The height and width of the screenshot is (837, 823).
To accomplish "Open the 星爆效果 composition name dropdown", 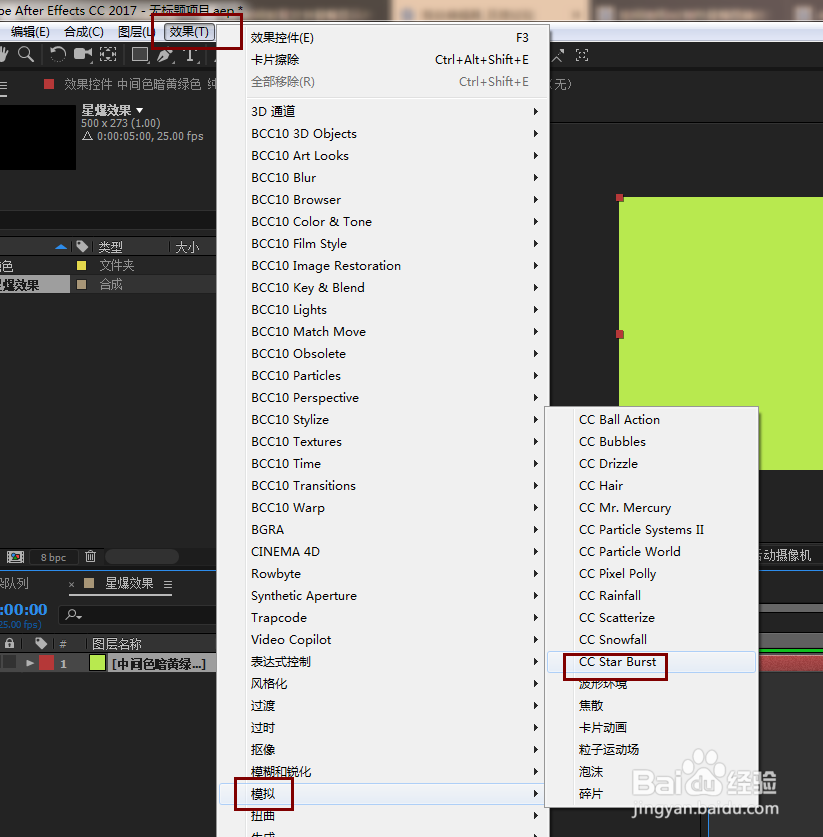I will [140, 110].
